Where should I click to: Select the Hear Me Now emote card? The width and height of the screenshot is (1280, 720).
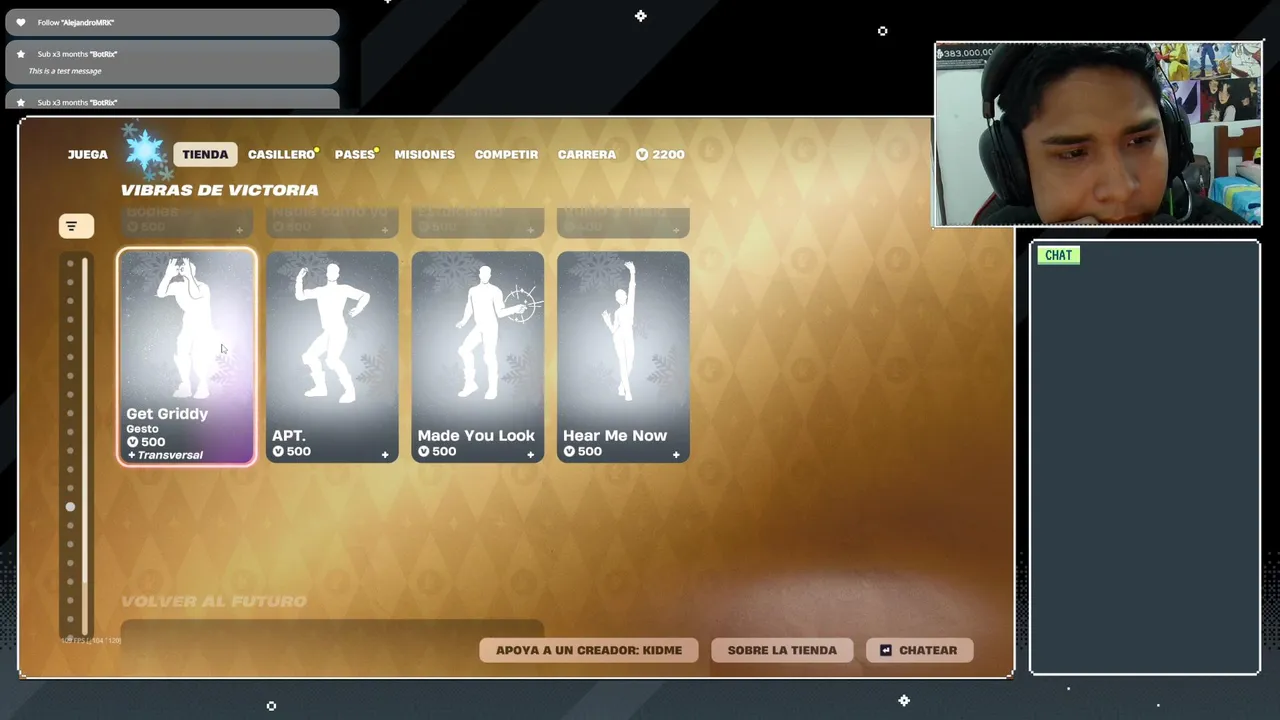click(623, 357)
